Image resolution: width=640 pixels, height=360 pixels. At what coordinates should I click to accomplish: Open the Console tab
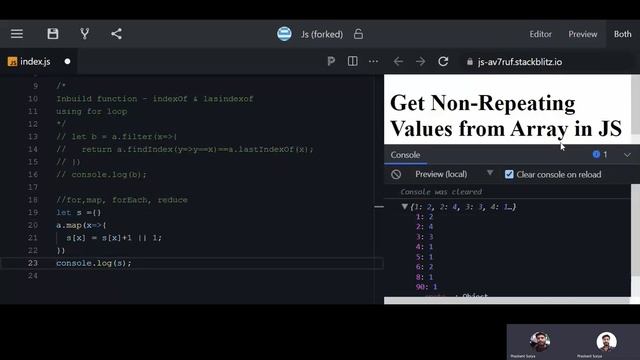405,155
